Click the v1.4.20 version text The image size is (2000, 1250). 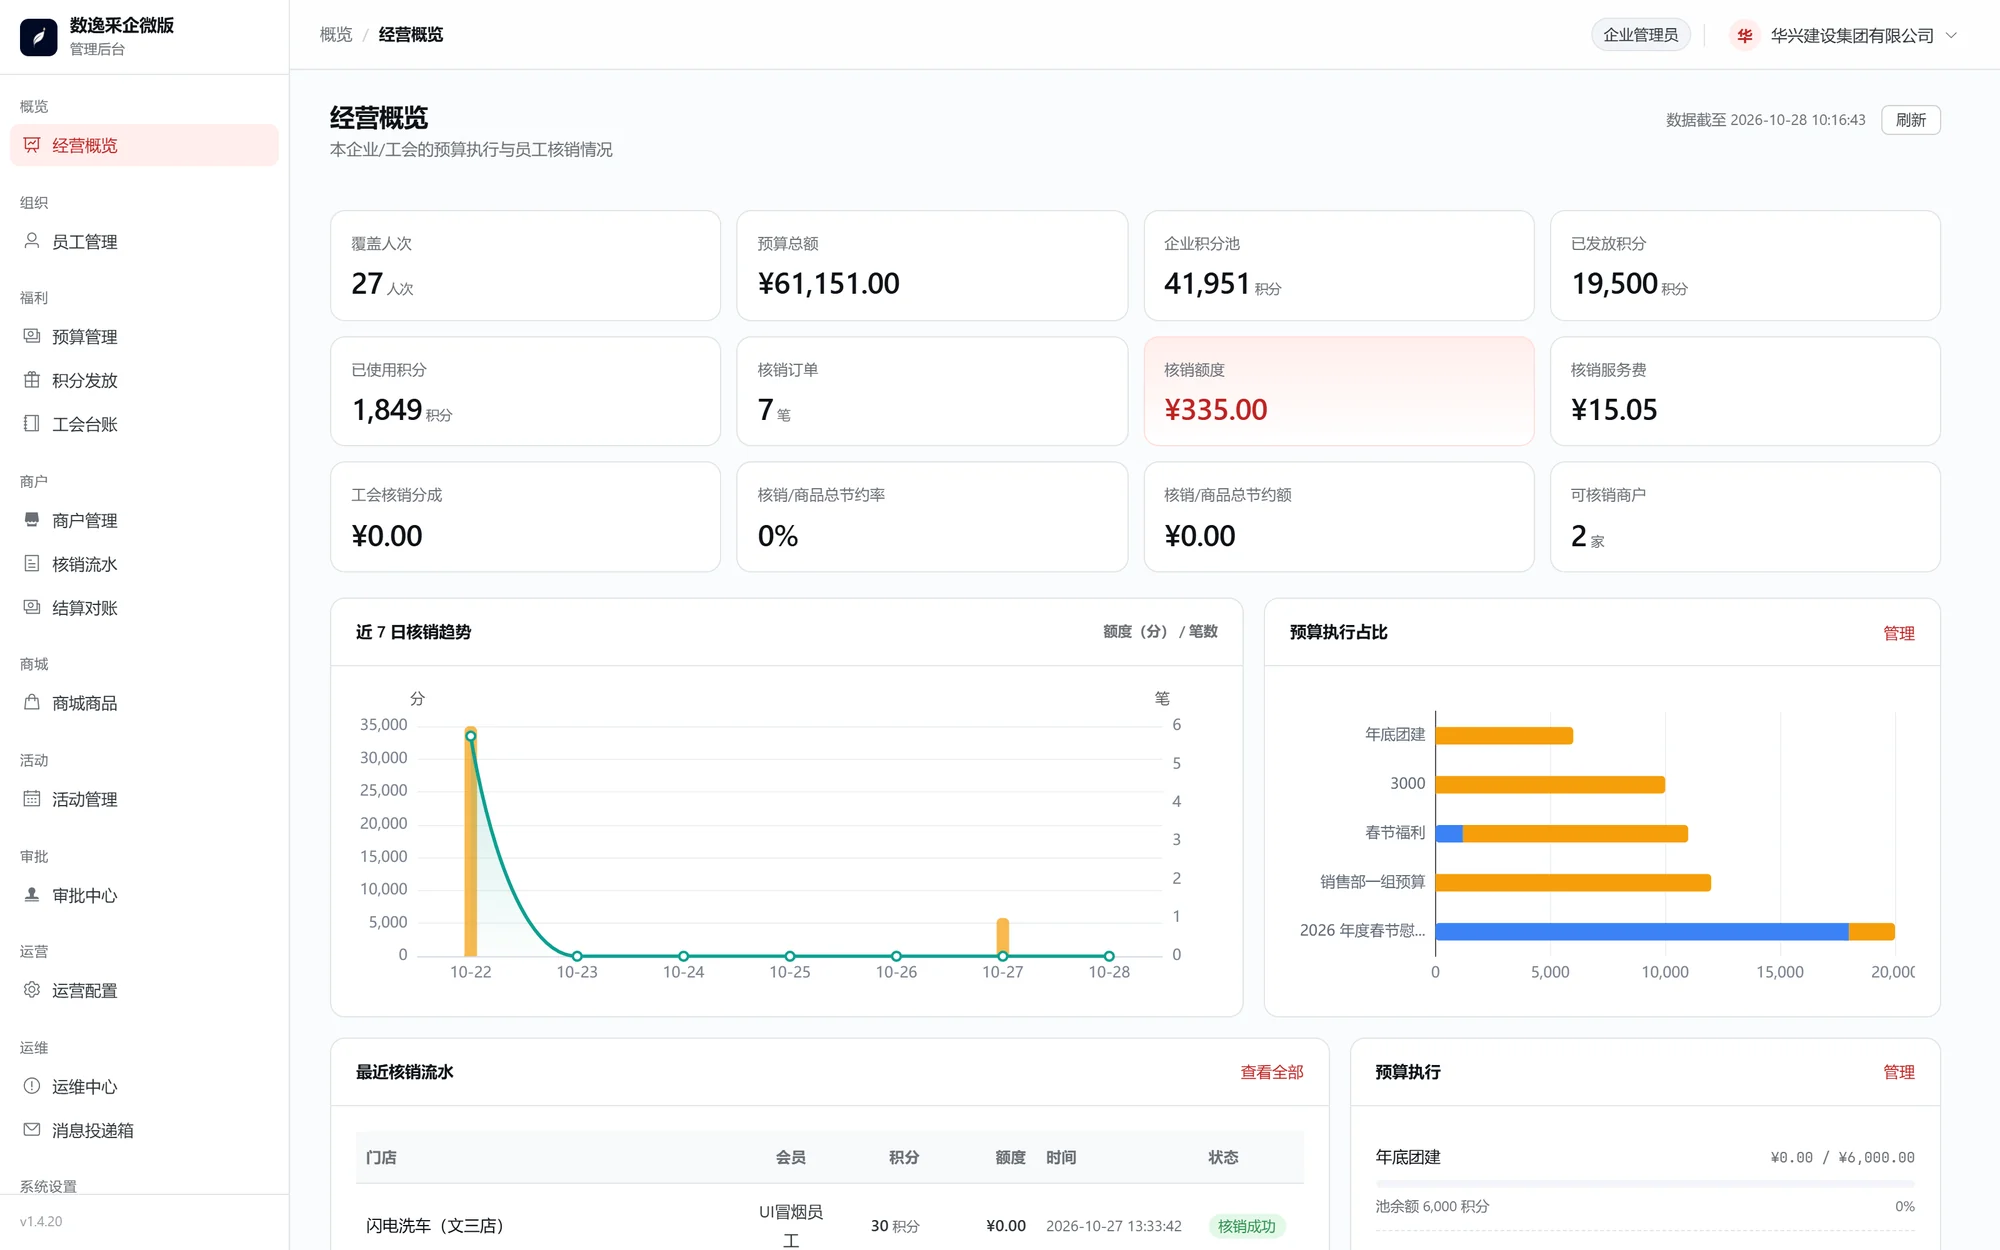click(41, 1221)
